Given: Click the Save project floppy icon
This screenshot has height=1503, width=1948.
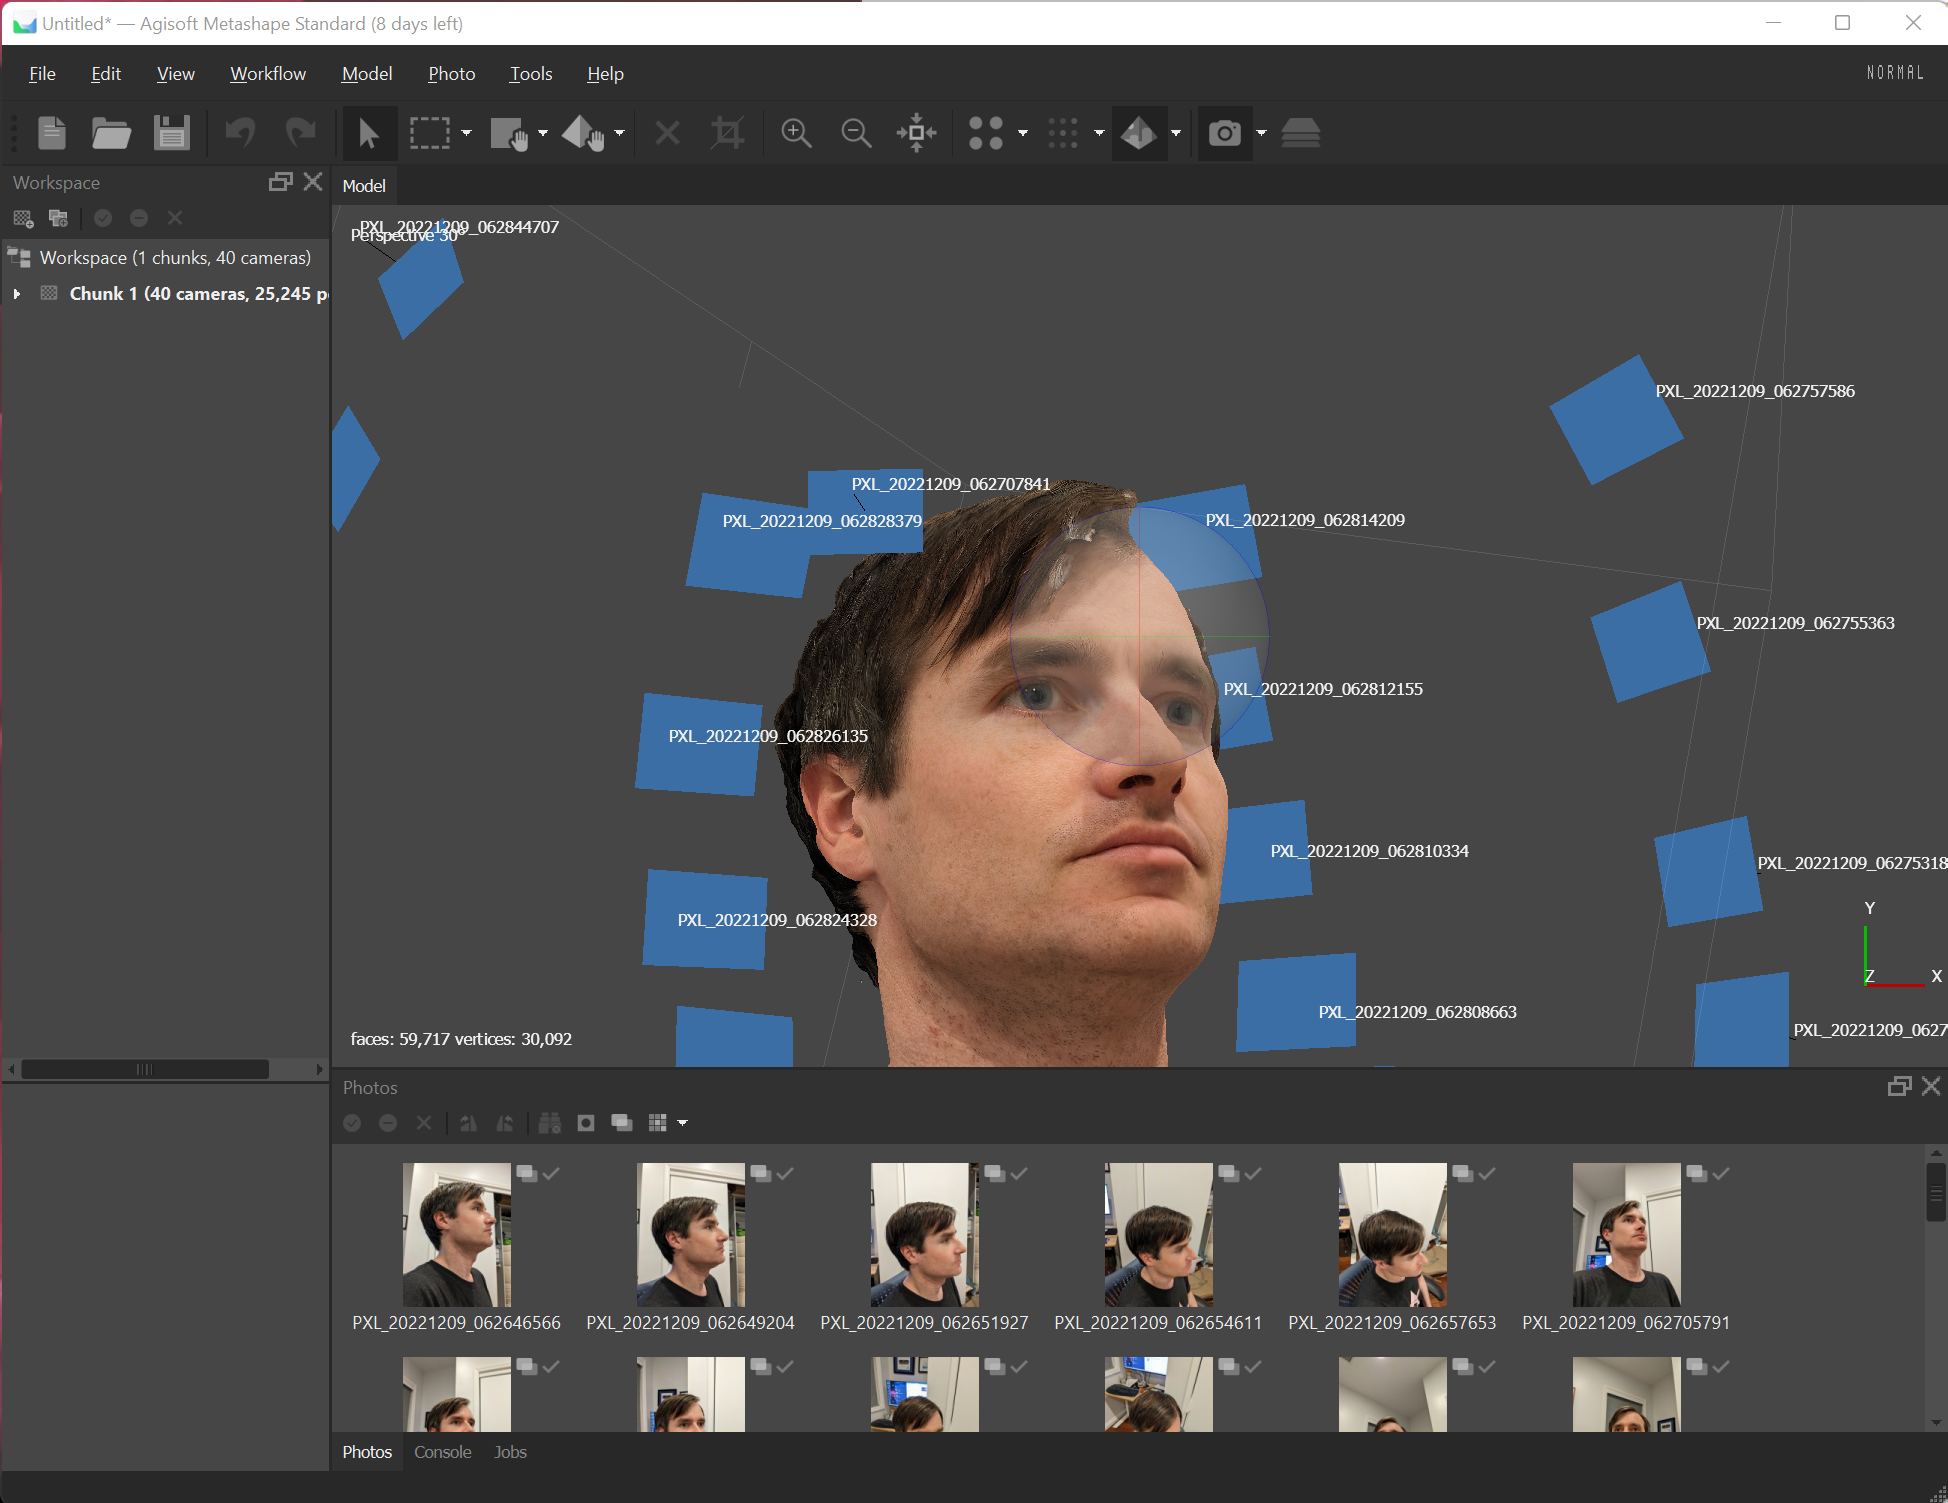Looking at the screenshot, I should click(x=172, y=133).
